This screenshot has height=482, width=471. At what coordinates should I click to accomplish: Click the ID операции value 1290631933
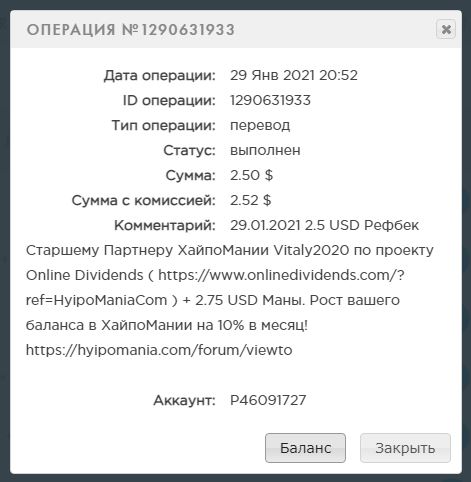270,100
